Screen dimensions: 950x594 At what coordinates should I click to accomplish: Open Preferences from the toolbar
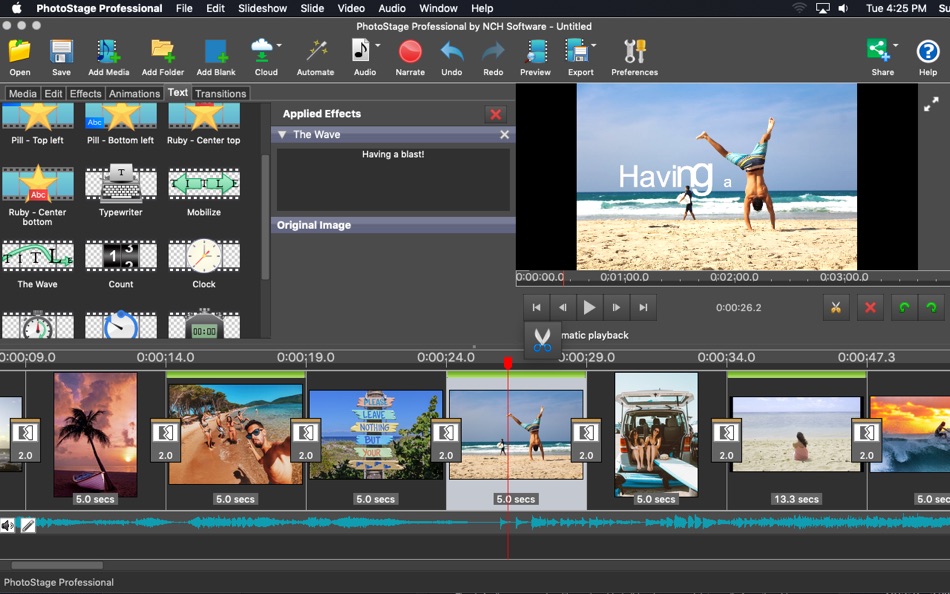[634, 50]
